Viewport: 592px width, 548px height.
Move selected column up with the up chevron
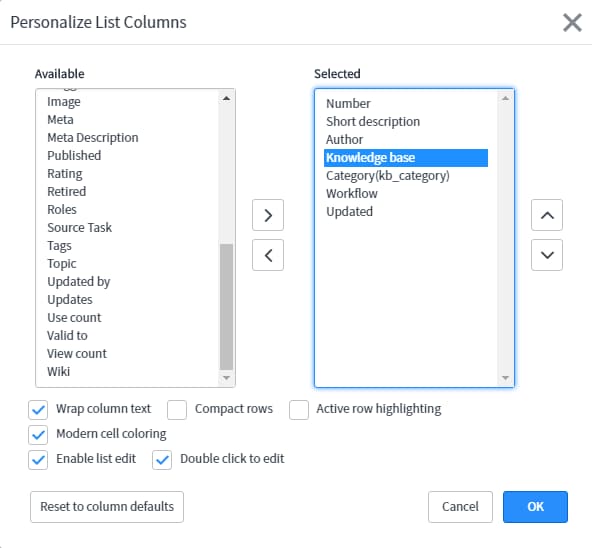[547, 215]
